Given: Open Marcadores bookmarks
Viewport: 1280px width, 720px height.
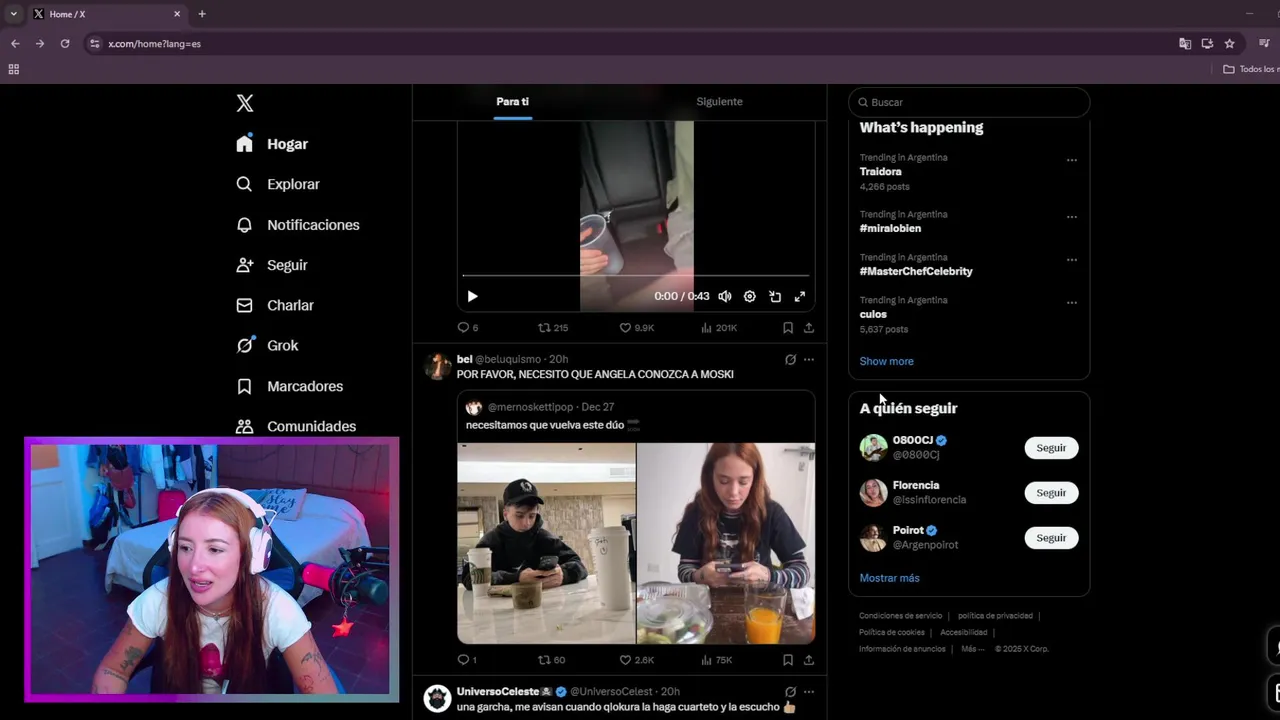Looking at the screenshot, I should click(290, 386).
